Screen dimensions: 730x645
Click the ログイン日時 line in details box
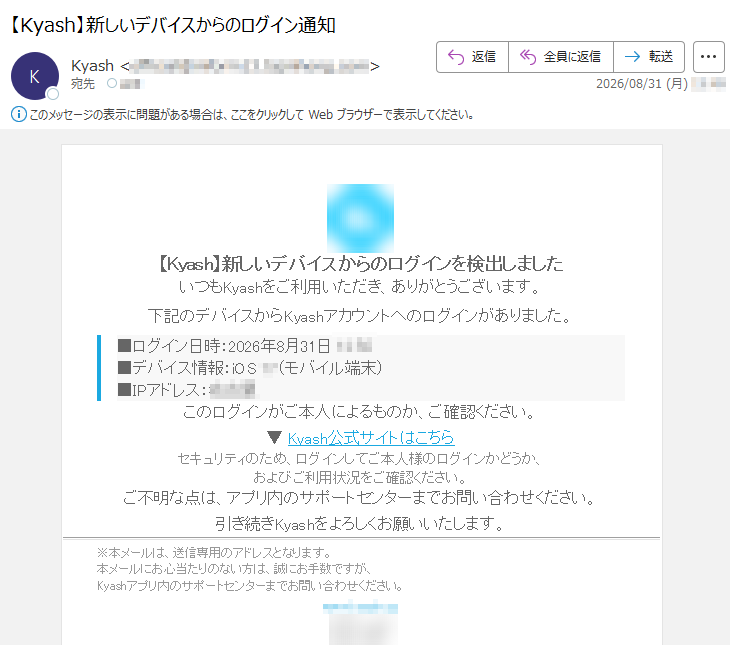(x=245, y=346)
